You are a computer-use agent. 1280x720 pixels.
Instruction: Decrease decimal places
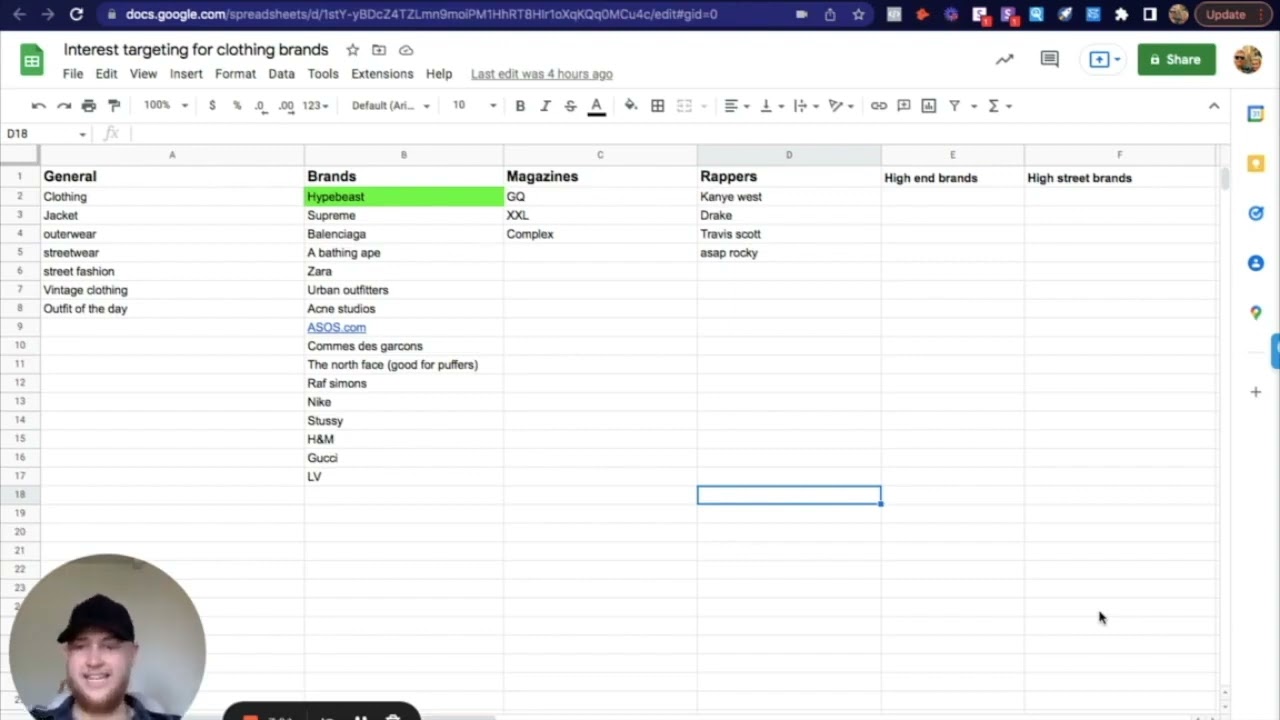coord(260,106)
